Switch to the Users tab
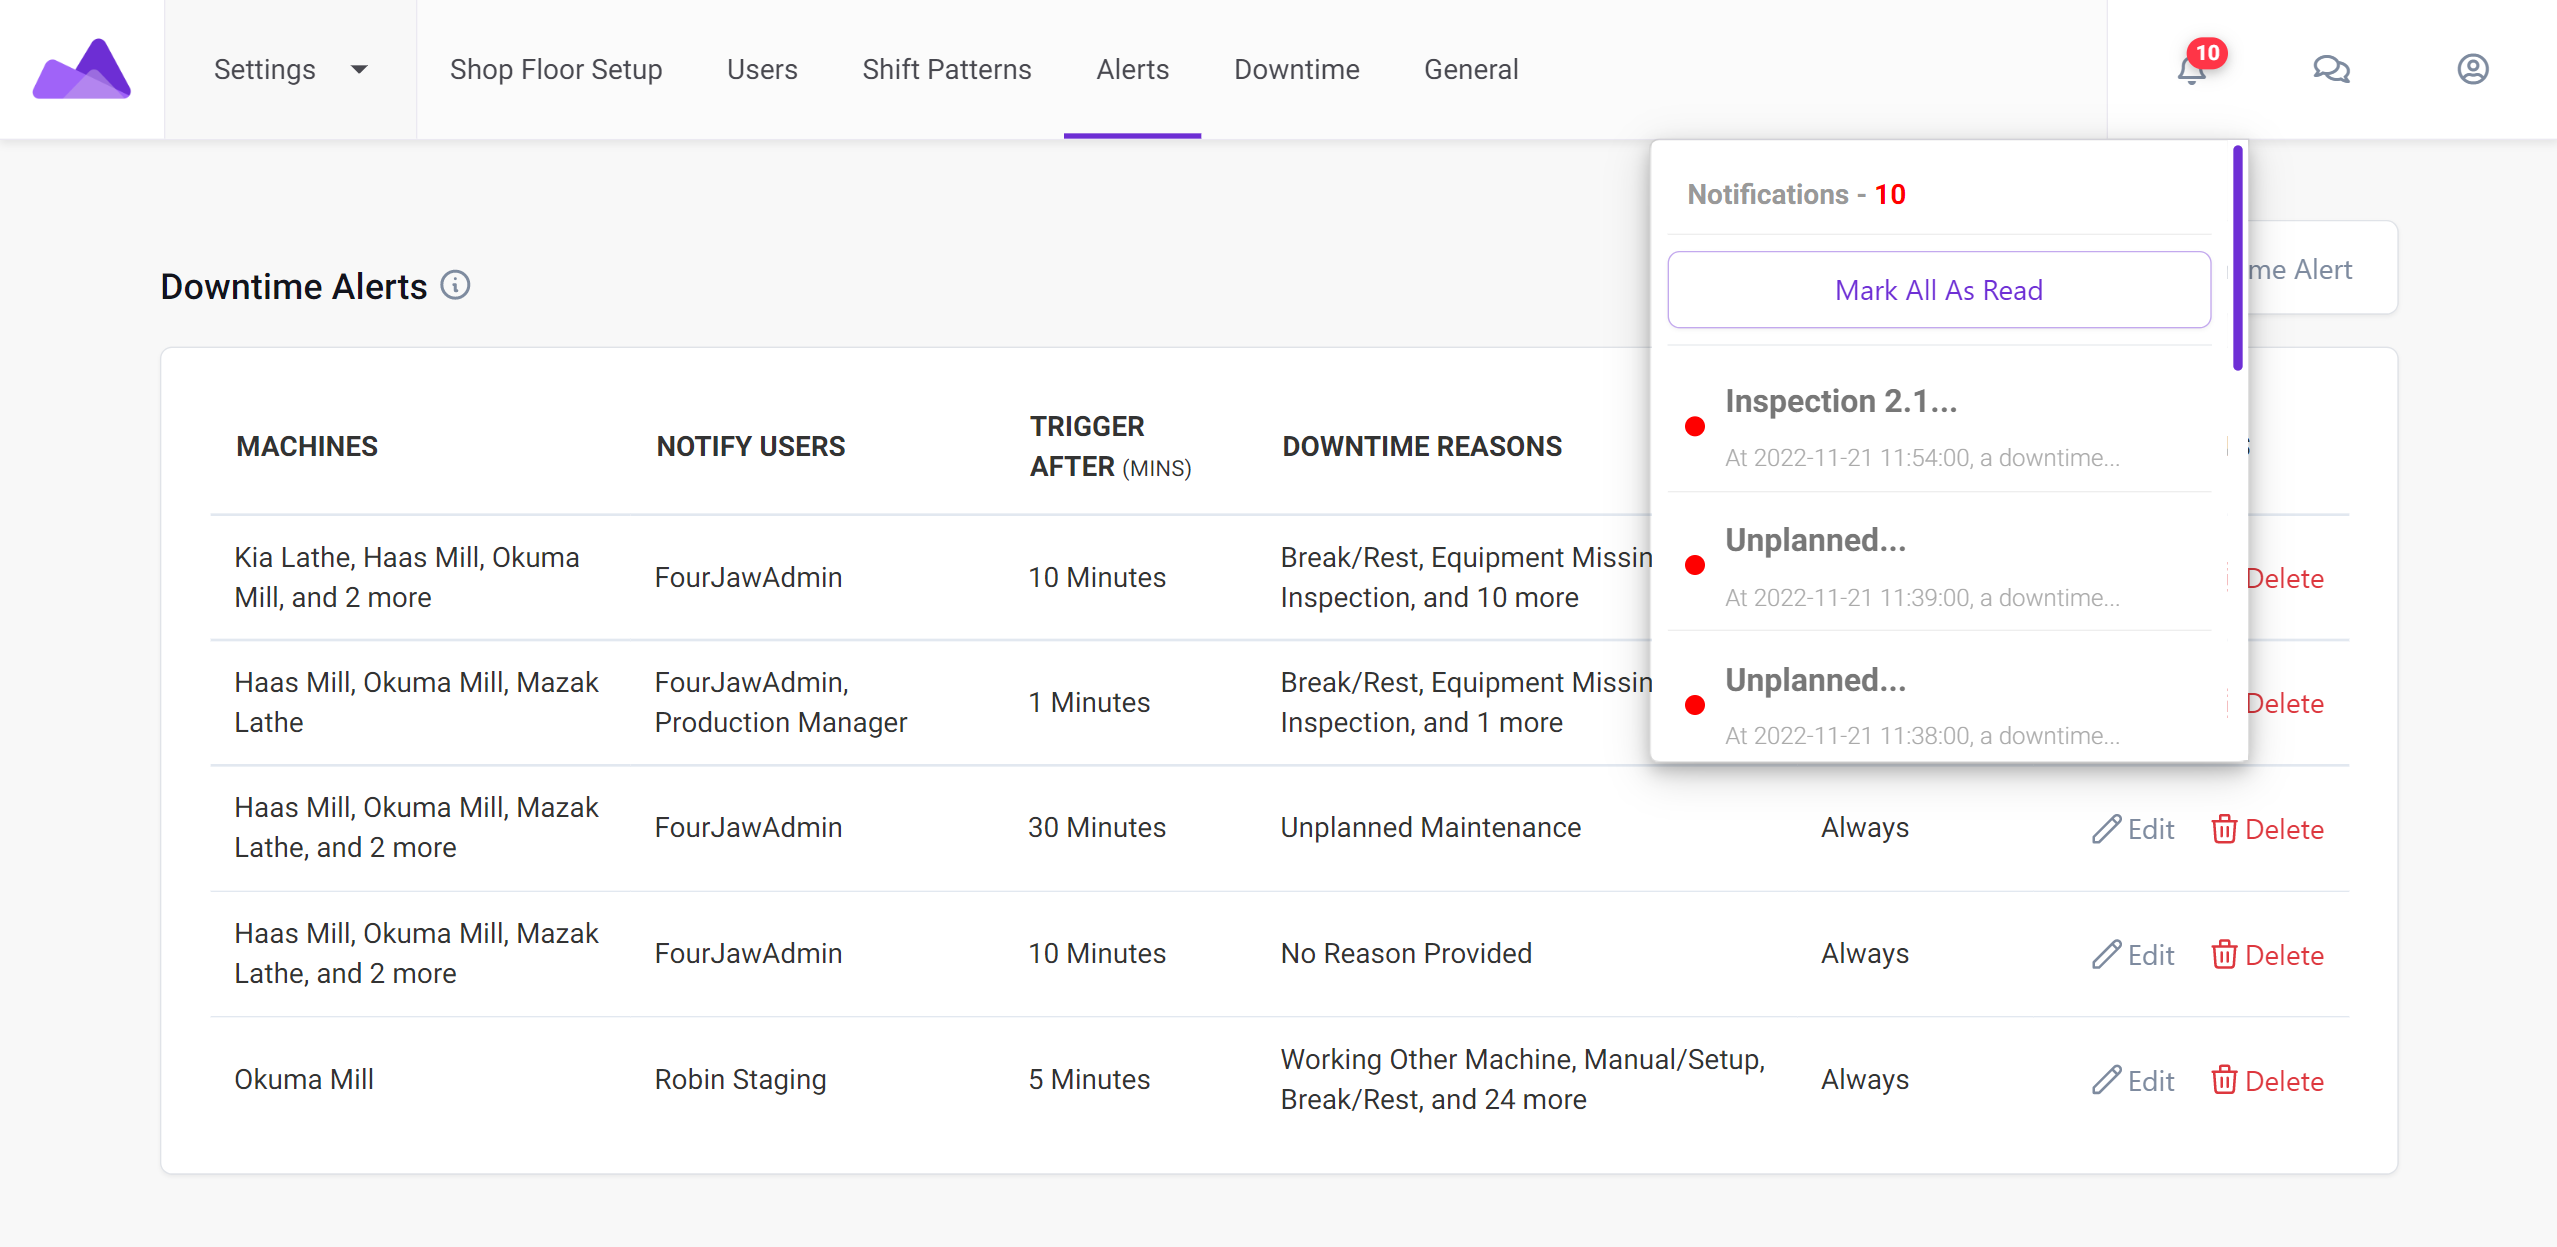Viewport: 2557px width, 1247px height. [762, 69]
